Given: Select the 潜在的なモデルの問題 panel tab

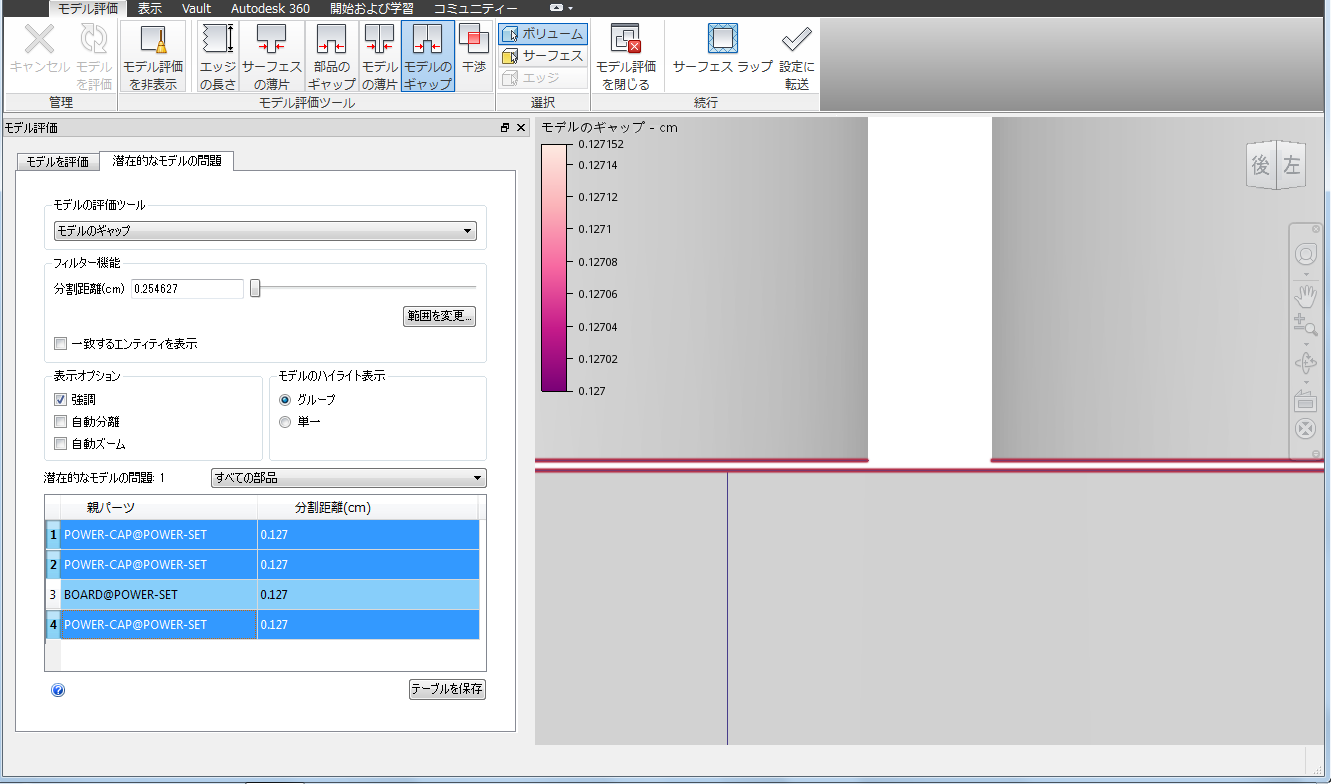Looking at the screenshot, I should pyautogui.click(x=167, y=160).
